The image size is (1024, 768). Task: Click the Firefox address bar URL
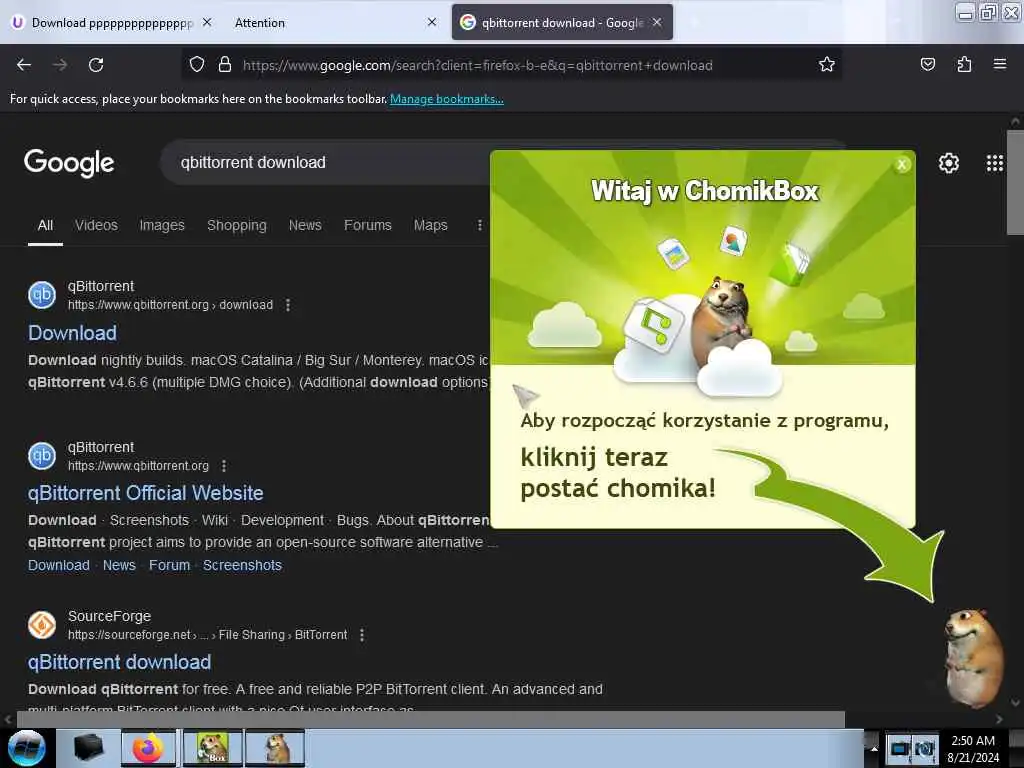[477, 65]
